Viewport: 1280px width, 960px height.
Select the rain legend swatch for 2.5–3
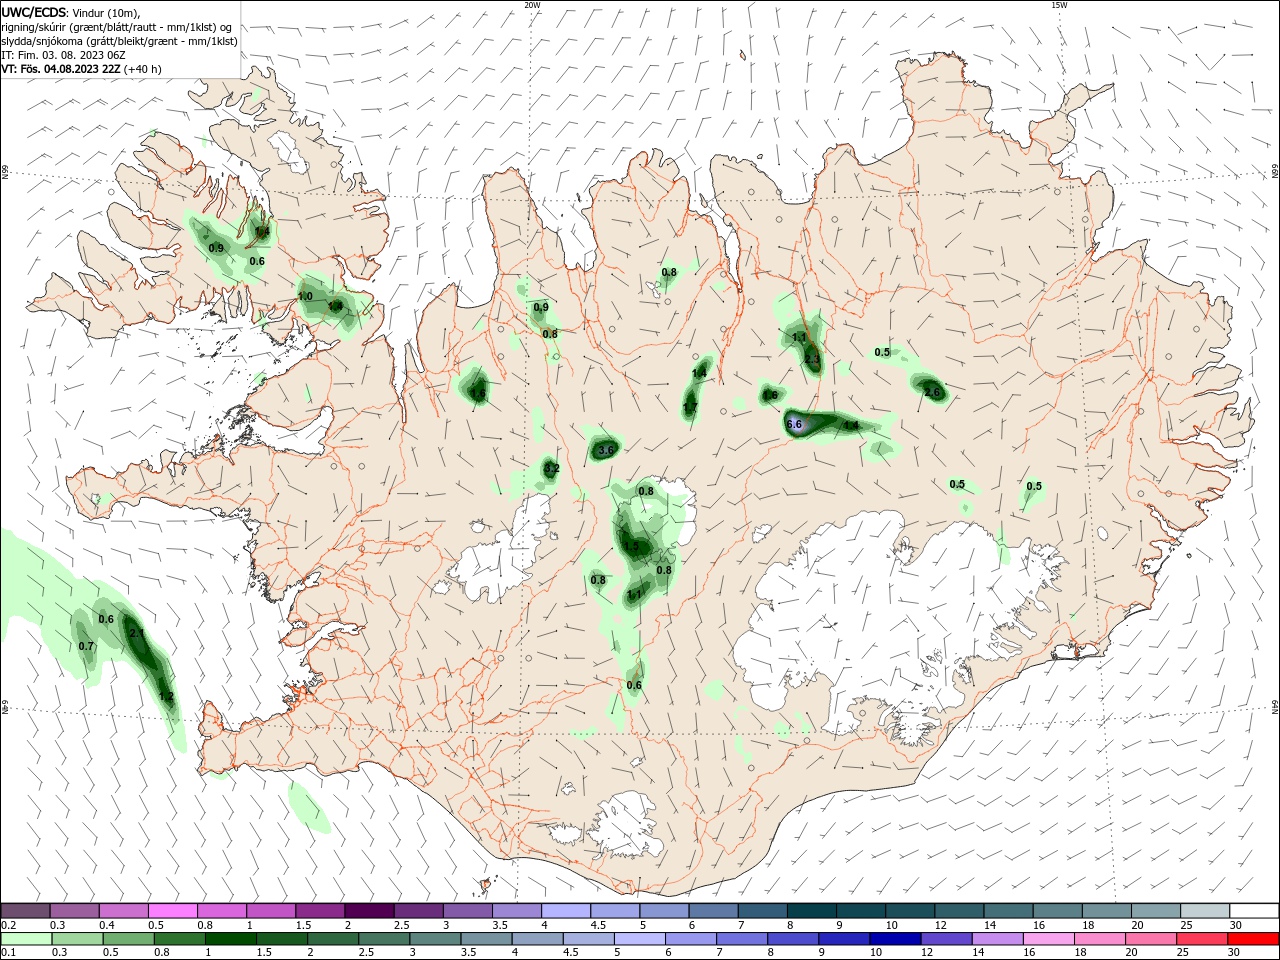point(384,939)
